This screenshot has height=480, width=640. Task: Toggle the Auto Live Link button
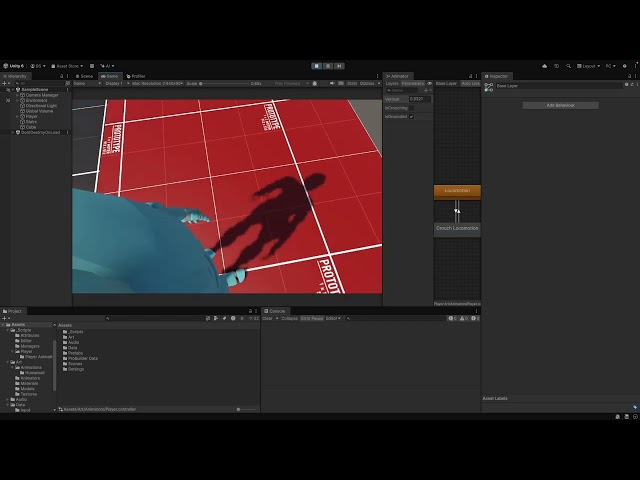(x=470, y=83)
